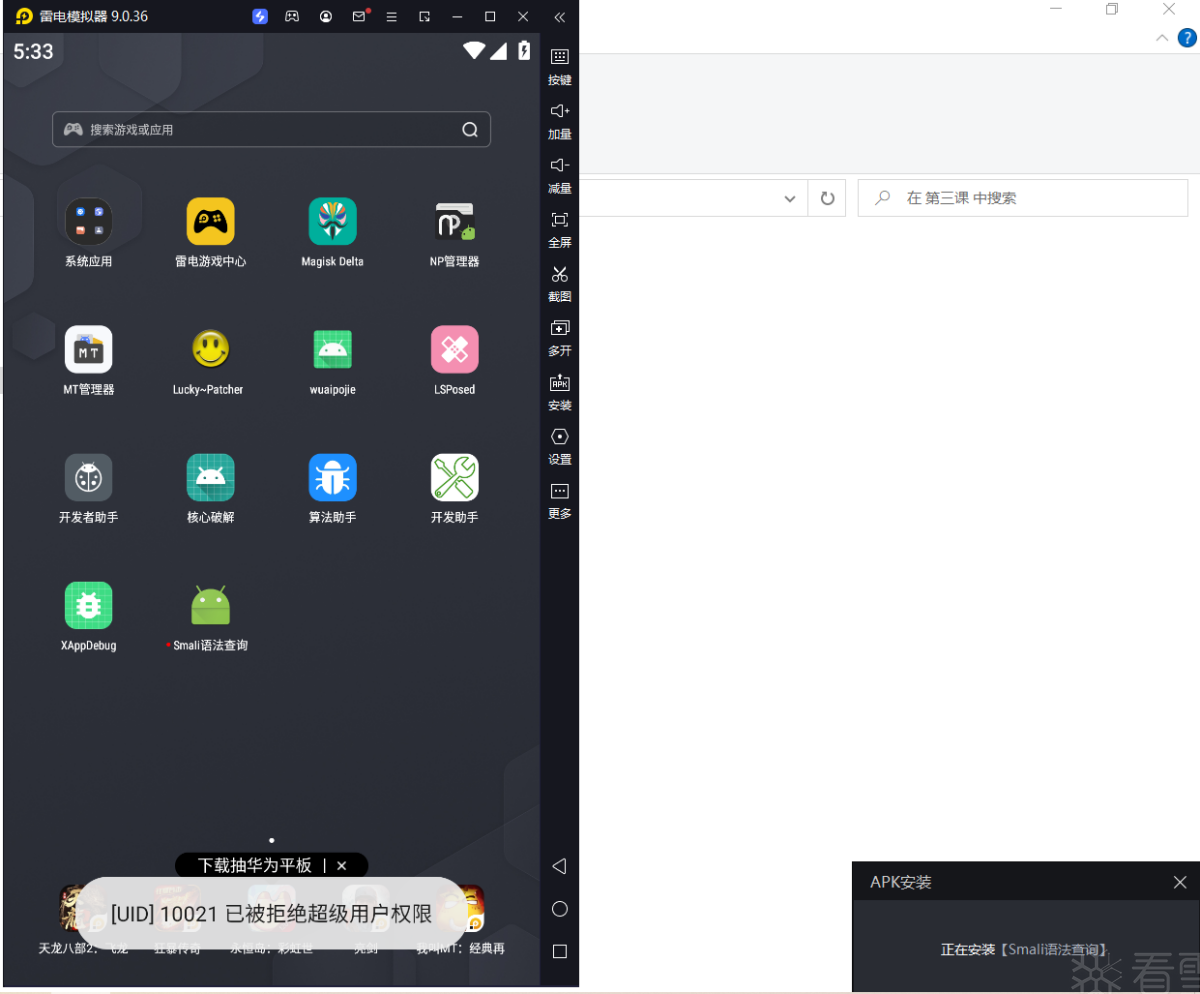Screen dimensions: 1200x994
Task: Launch MT管理器 app
Action: coord(88,349)
